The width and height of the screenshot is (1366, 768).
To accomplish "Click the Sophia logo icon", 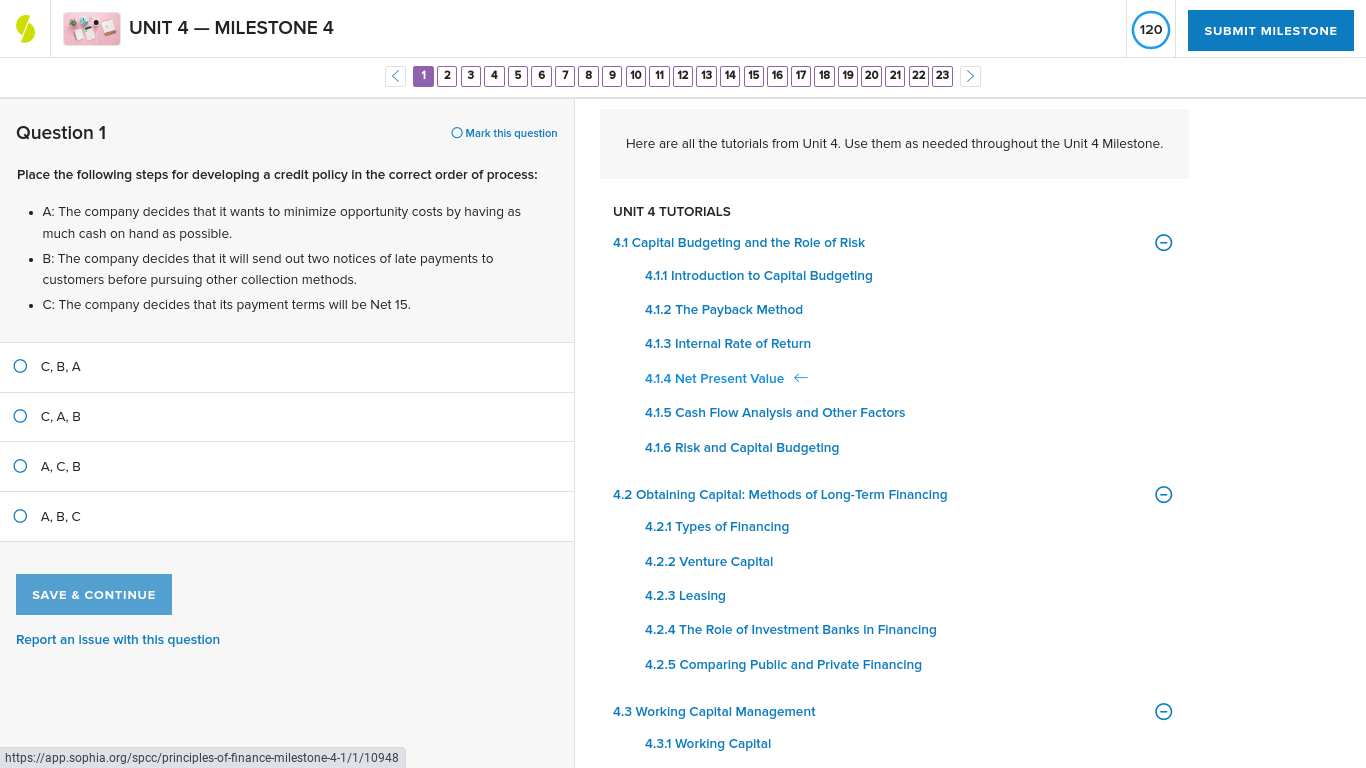I will [x=26, y=27].
